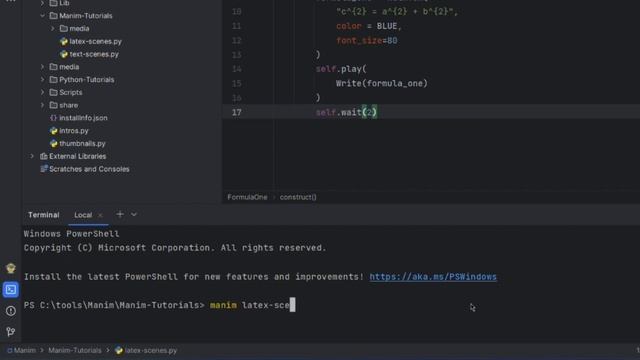Click the self.play( code line
The image size is (640, 360).
coord(341,69)
